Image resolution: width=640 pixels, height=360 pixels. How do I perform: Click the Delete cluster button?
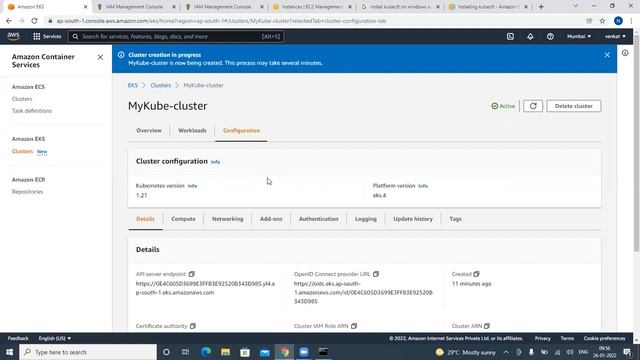click(573, 106)
